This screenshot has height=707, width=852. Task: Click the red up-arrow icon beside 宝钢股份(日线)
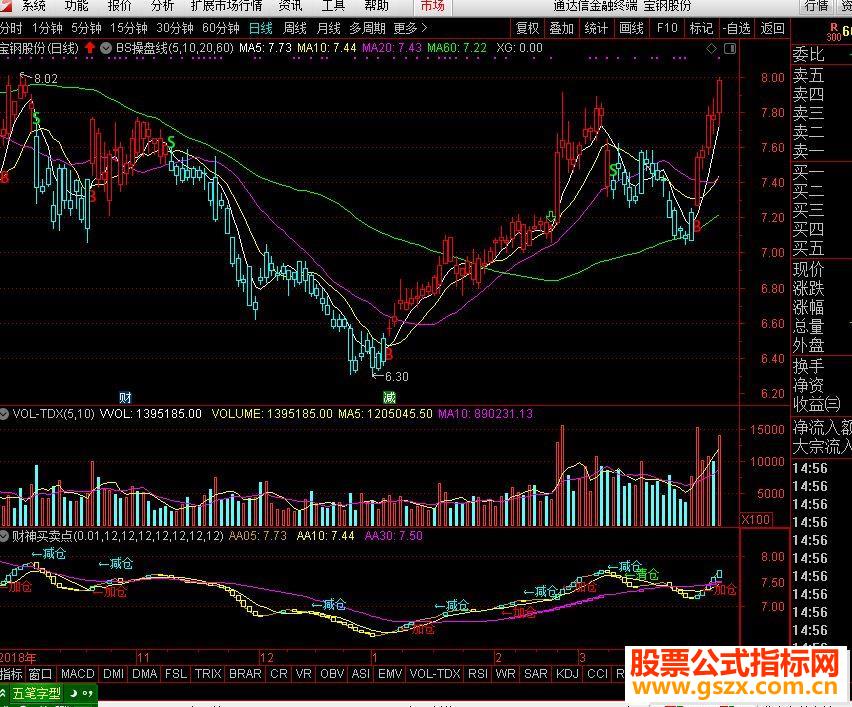[x=90, y=48]
